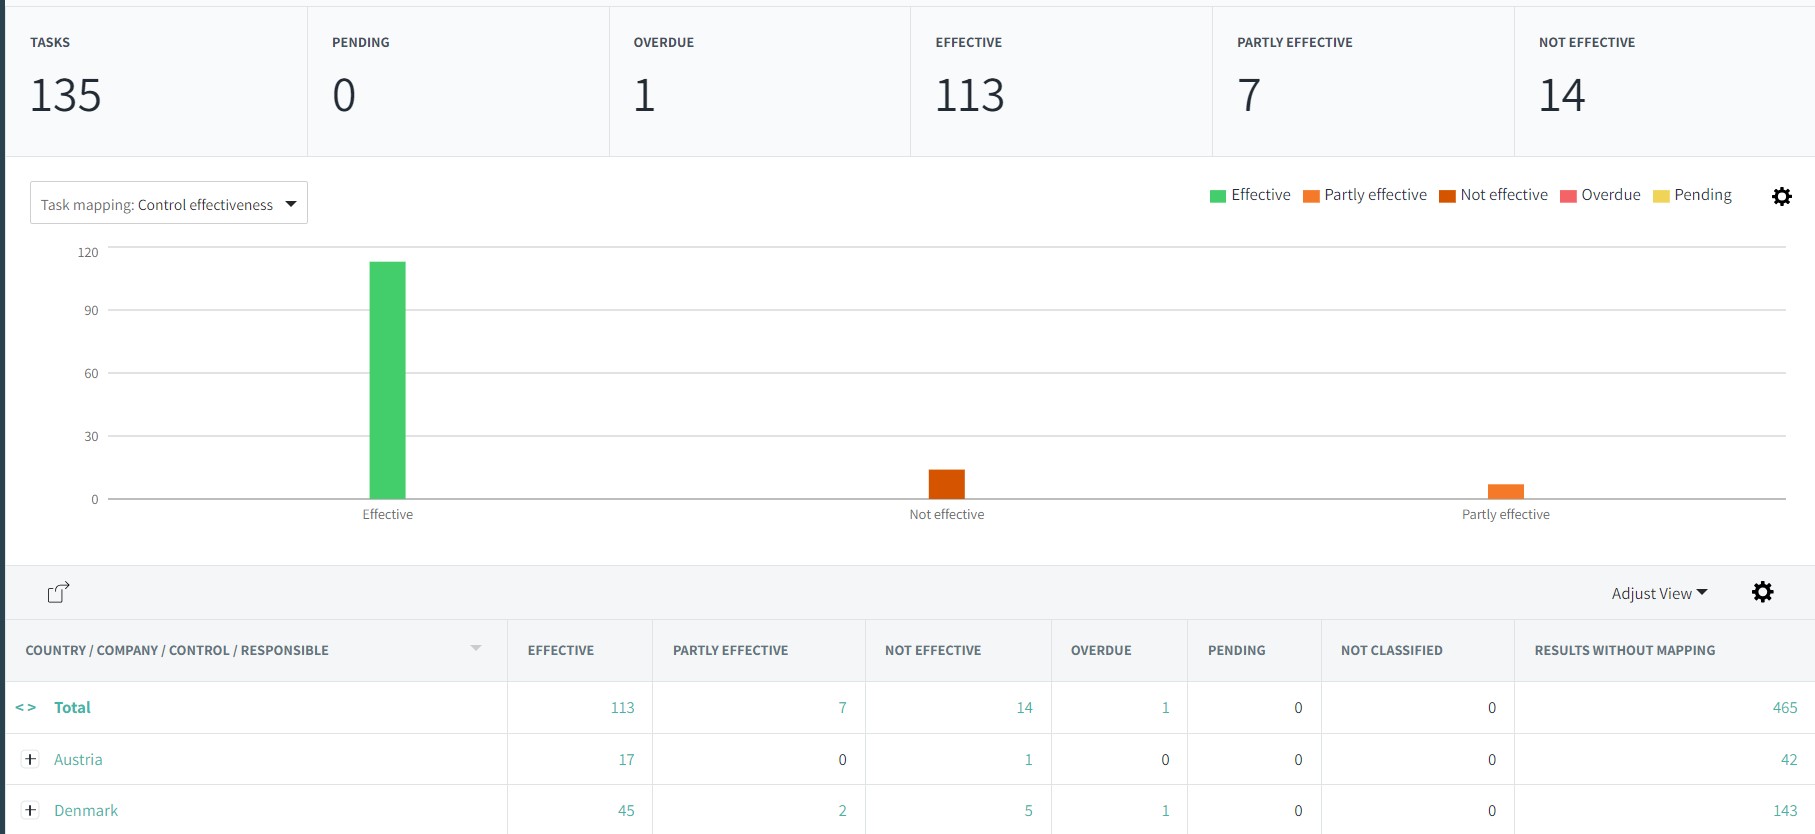
Task: Click Denmark effective count 45
Action: pyautogui.click(x=626, y=810)
